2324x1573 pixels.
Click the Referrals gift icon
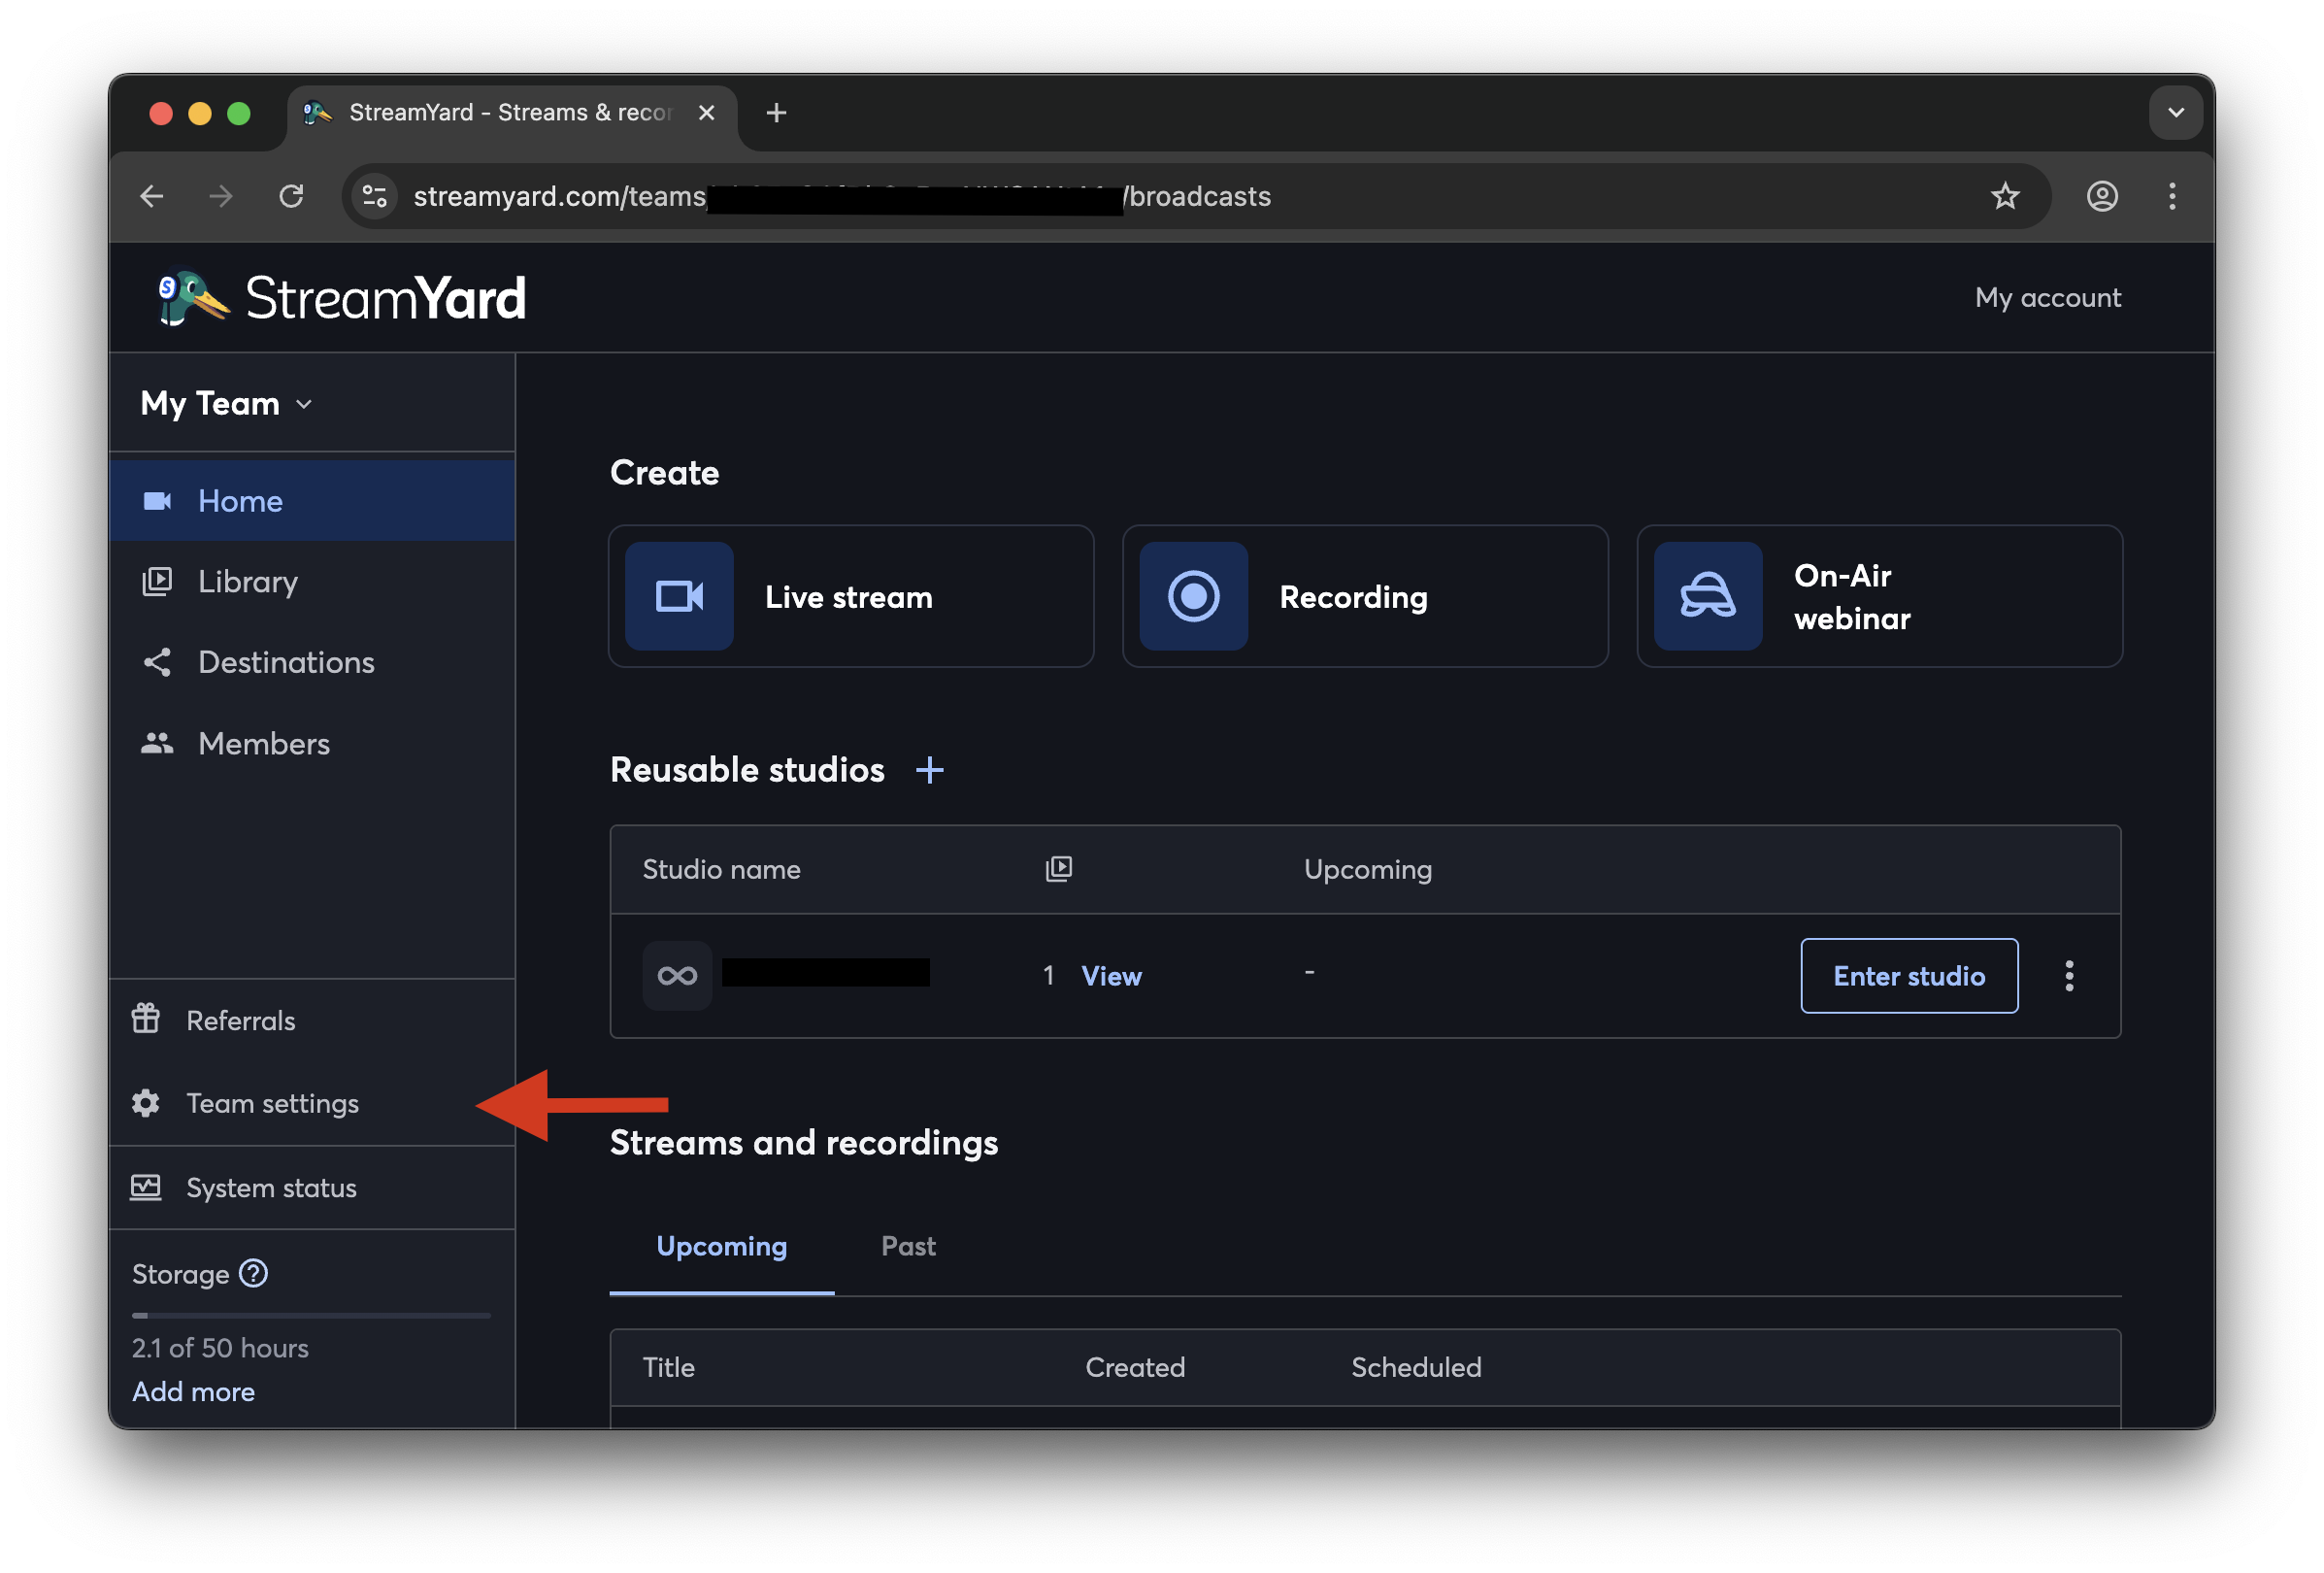(146, 1019)
